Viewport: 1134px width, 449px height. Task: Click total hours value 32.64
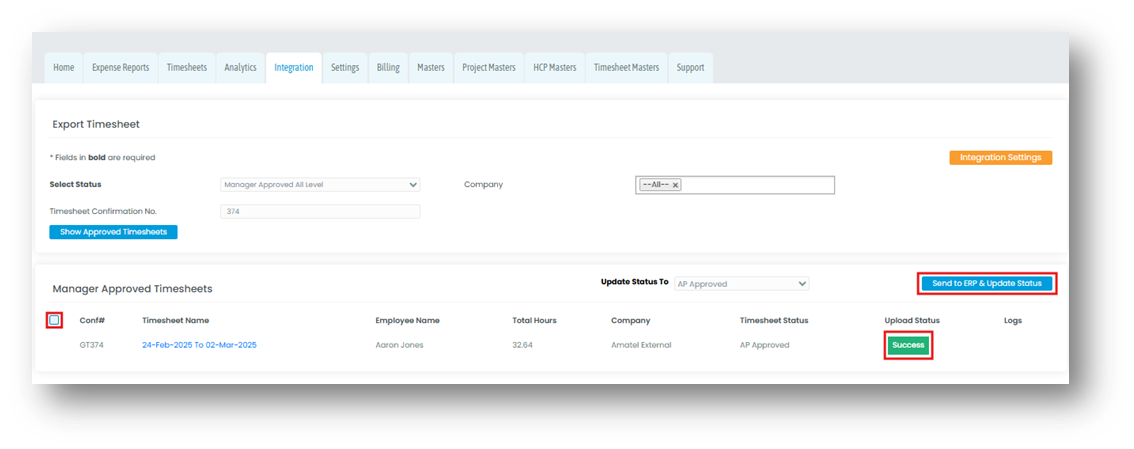[522, 345]
